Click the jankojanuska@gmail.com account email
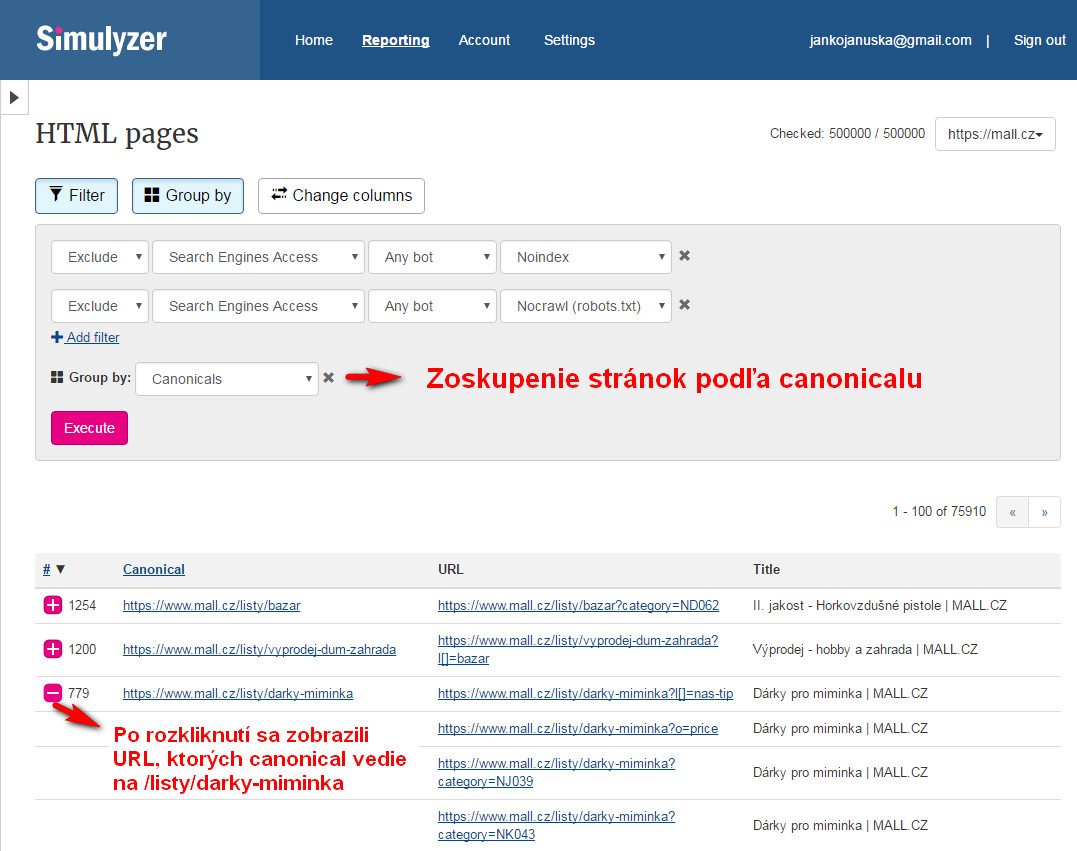This screenshot has width=1077, height=851. pos(890,40)
